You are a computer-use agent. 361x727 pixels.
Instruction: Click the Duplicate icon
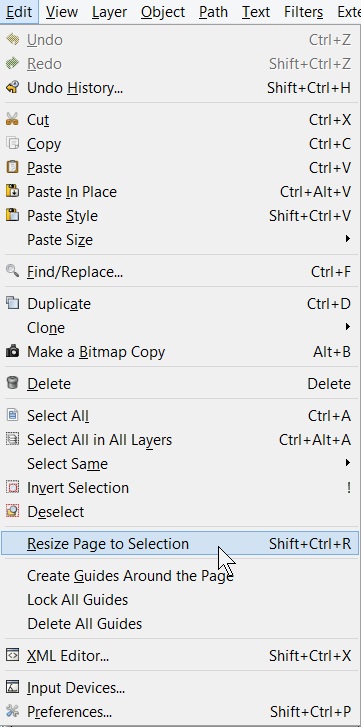pos(12,303)
